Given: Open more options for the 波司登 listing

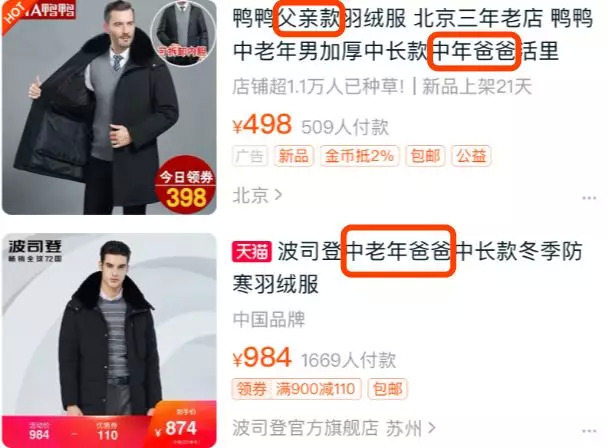Looking at the screenshot, I should click(589, 431).
